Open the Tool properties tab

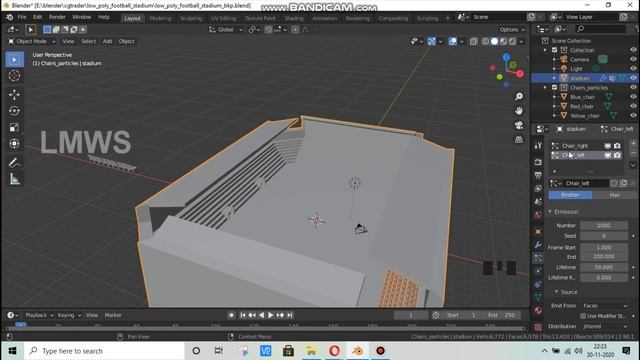pos(538,146)
